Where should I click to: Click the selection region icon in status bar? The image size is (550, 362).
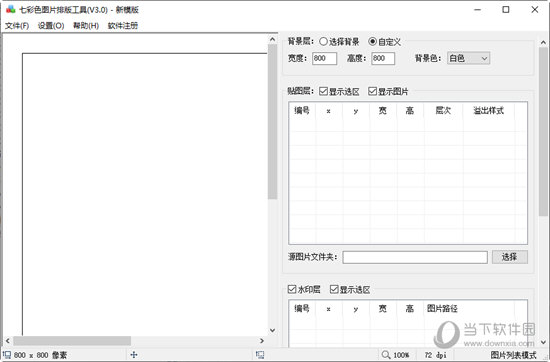click(260, 355)
